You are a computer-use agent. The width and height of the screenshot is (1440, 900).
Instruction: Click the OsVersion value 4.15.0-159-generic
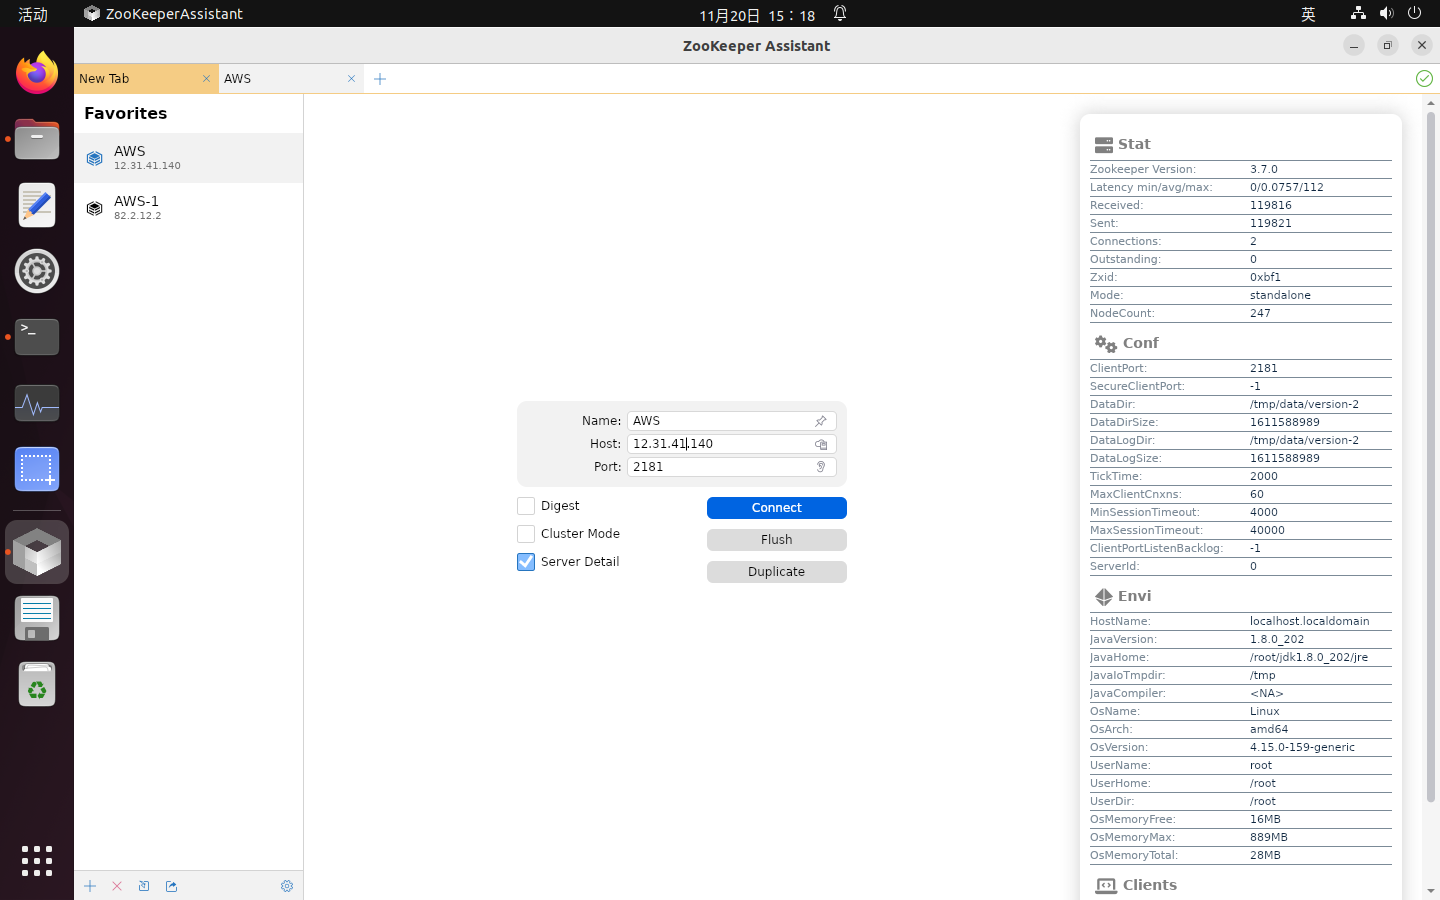point(1303,748)
